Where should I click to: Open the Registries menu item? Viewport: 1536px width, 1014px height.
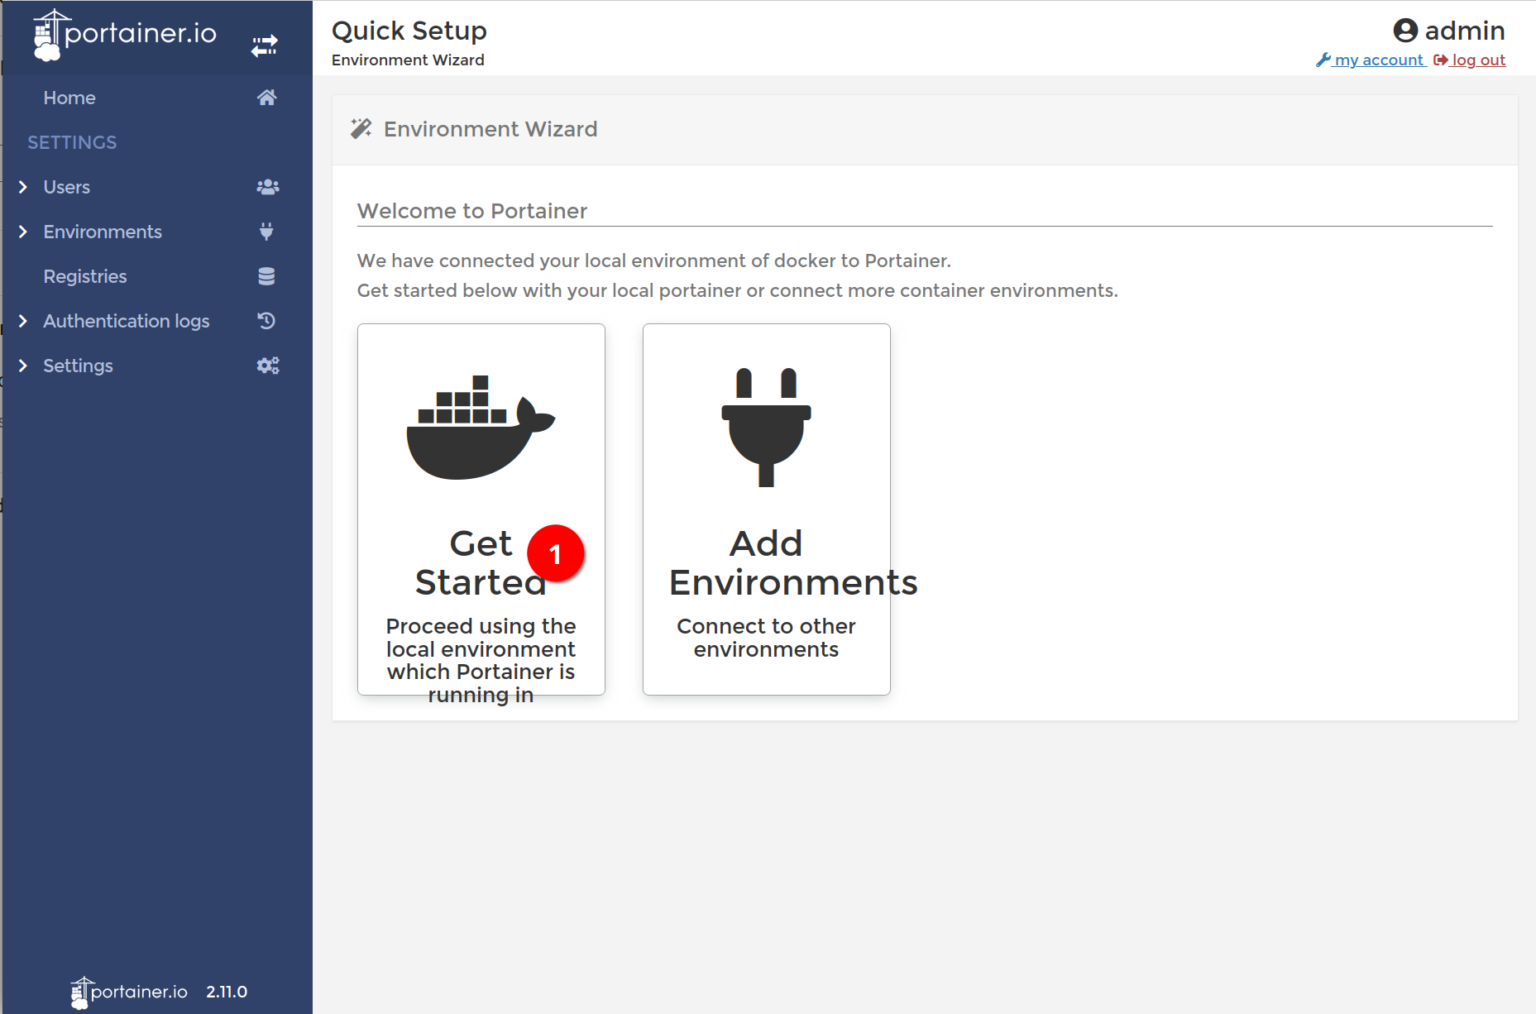(x=85, y=277)
